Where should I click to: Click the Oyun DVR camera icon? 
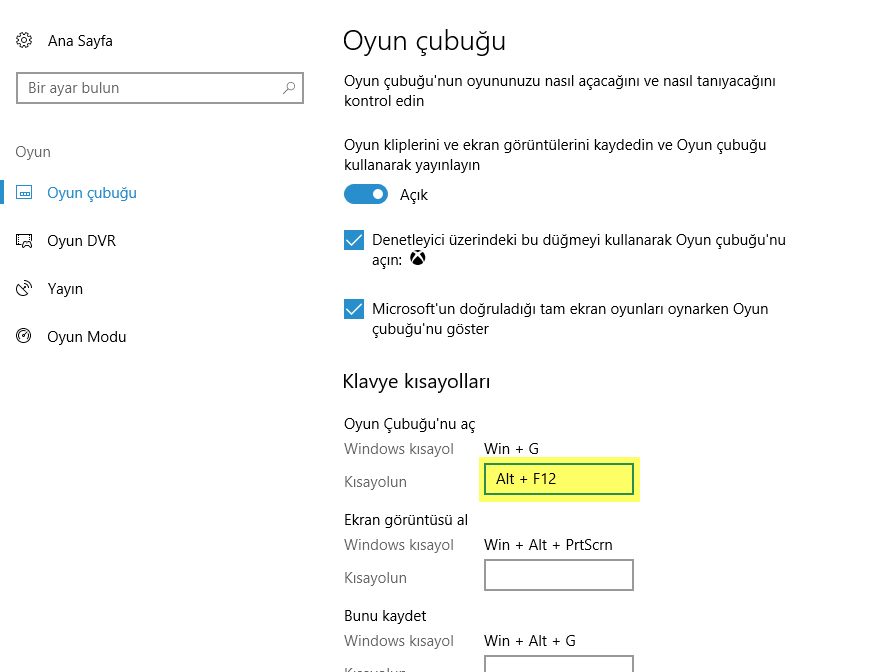pyautogui.click(x=23, y=240)
